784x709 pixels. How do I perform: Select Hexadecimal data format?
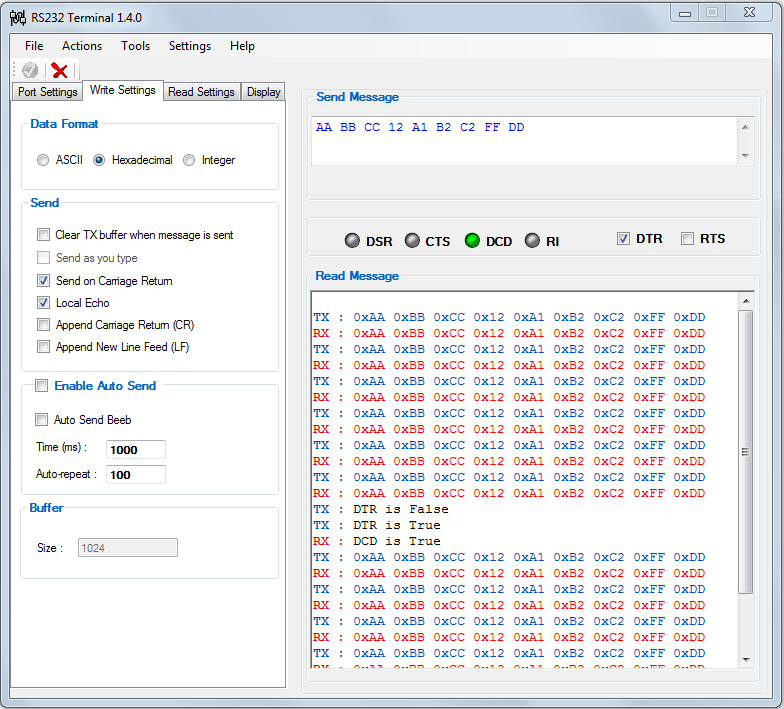click(99, 160)
